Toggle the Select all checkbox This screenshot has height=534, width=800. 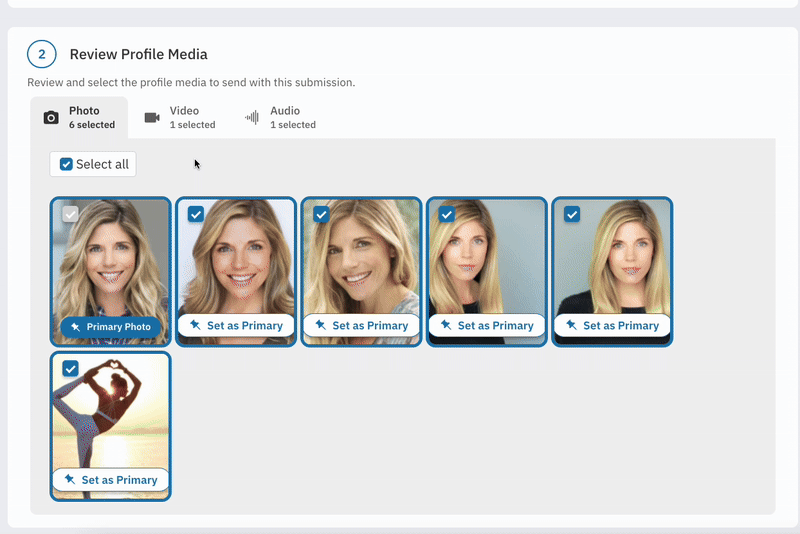pos(66,164)
